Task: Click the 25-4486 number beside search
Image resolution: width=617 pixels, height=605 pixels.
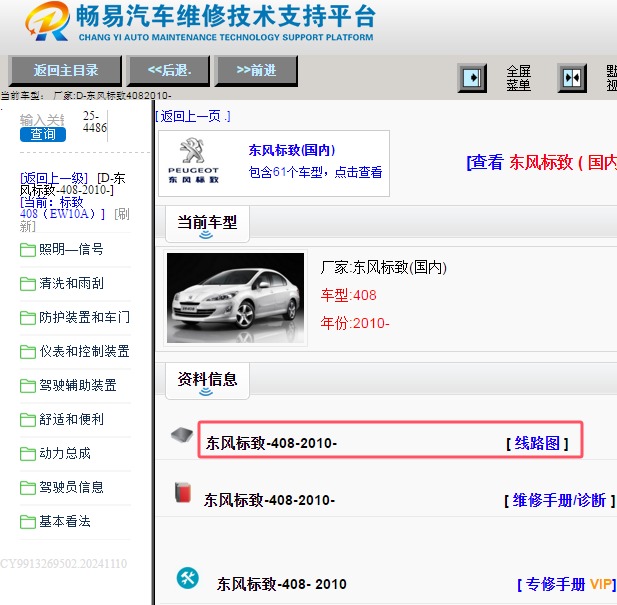Action: 94,122
